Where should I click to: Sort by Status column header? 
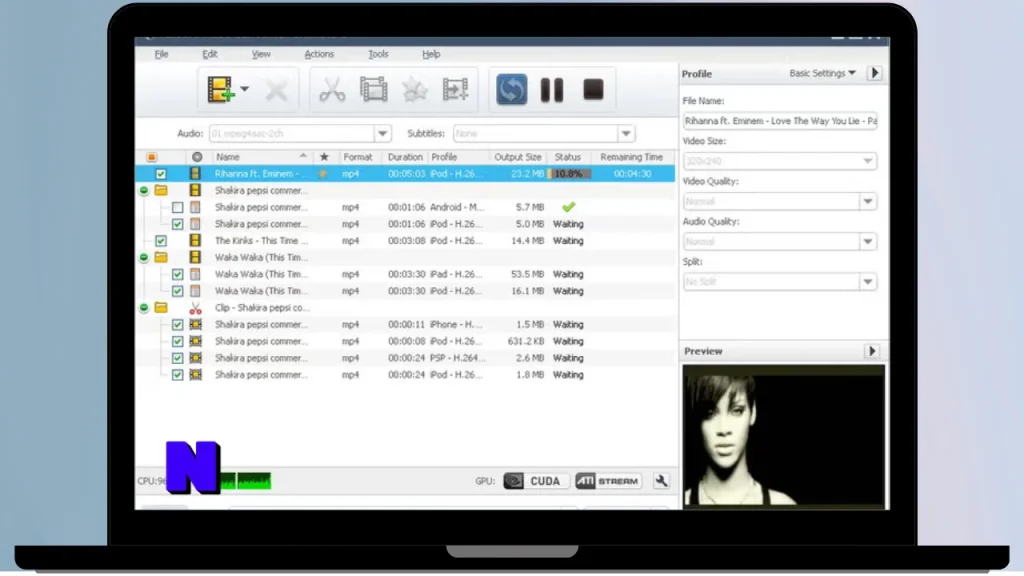coord(568,157)
